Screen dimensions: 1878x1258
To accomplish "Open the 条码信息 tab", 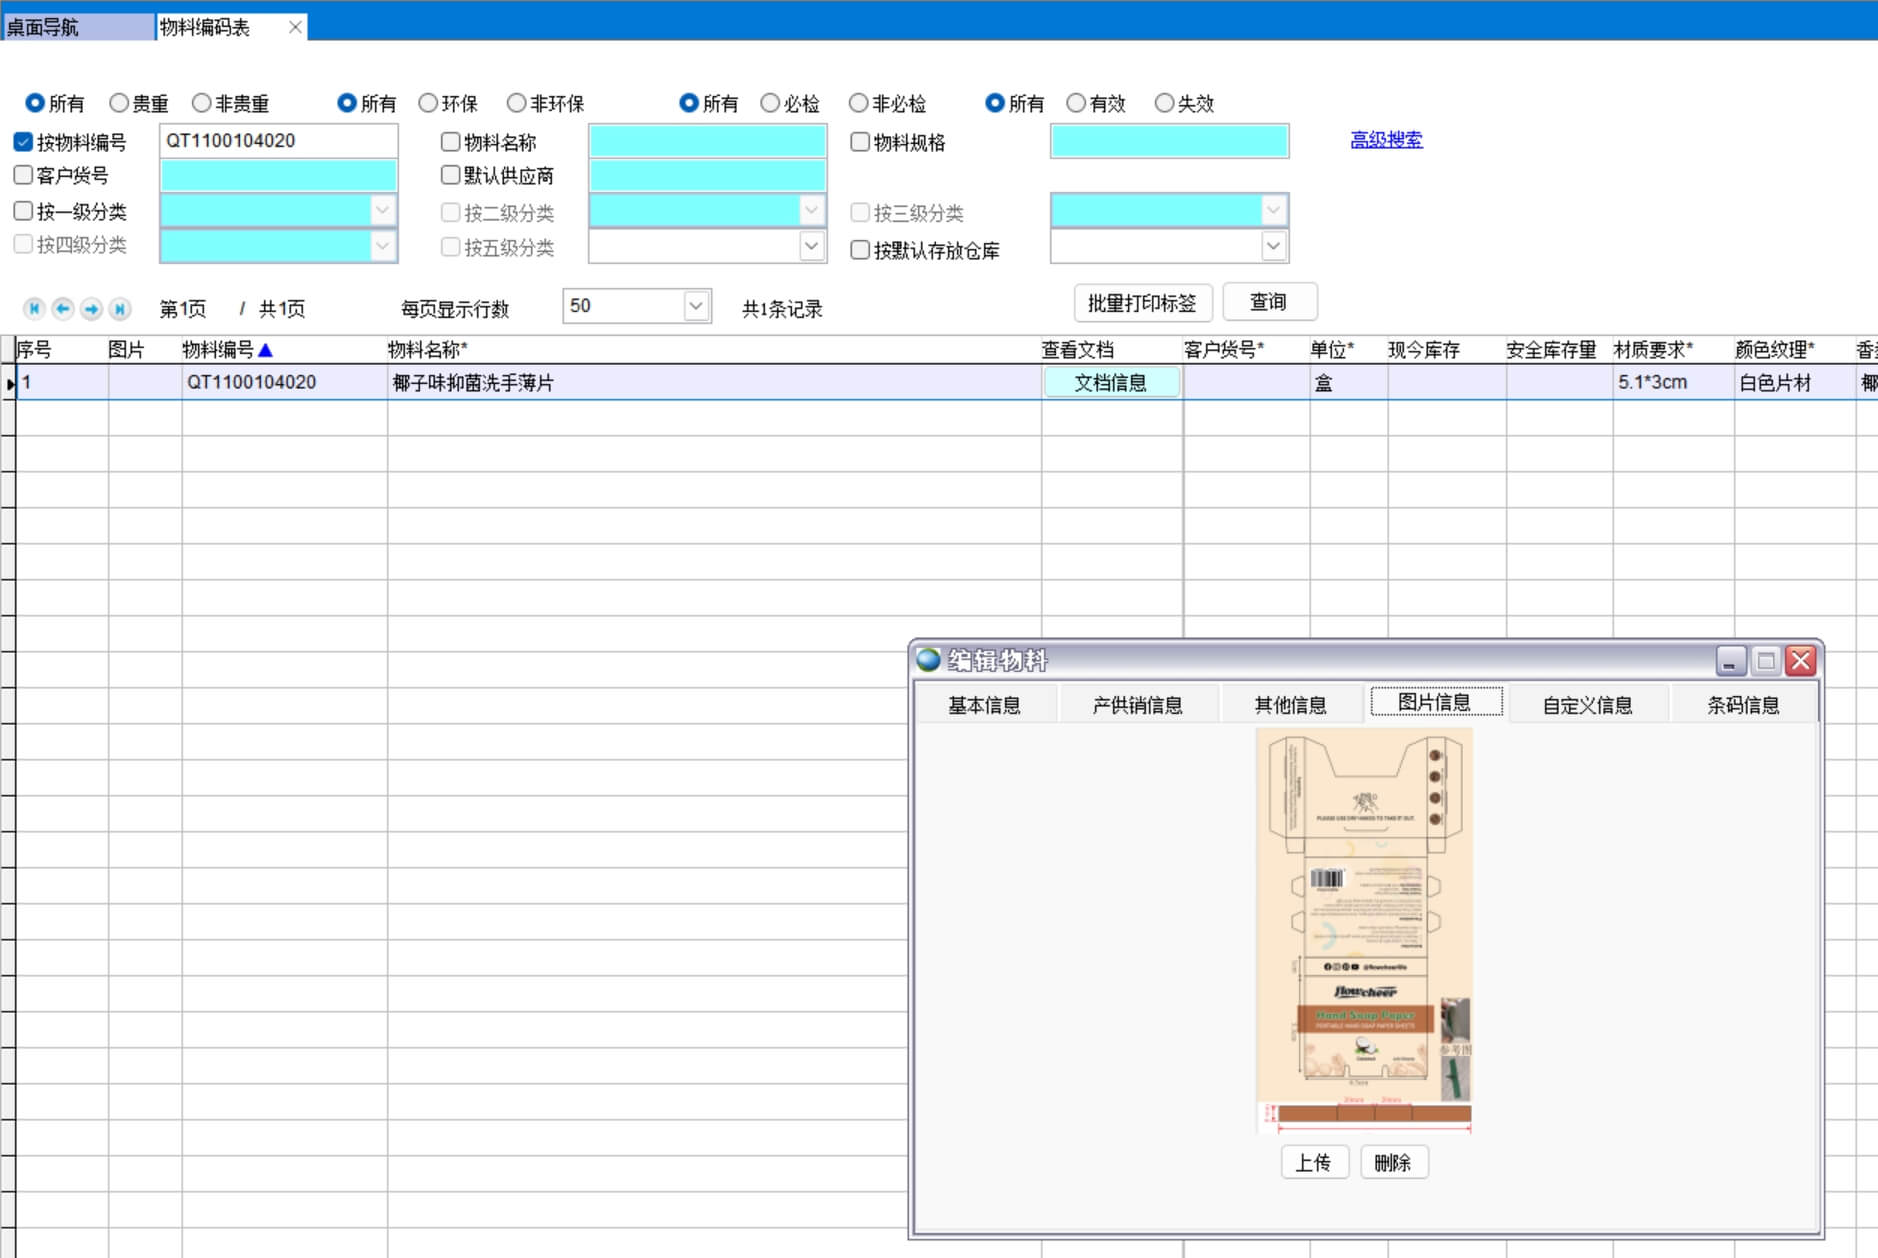I will coord(1743,705).
